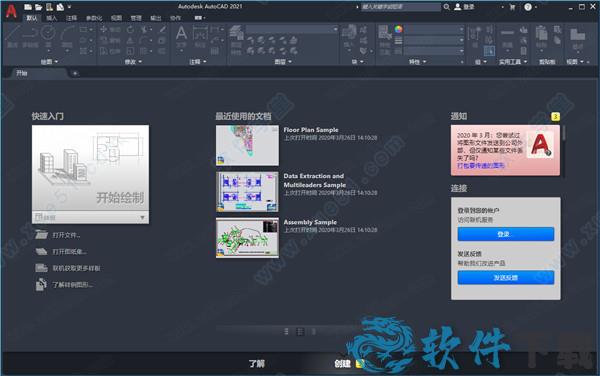This screenshot has width=600, height=376.
Task: Select the Move tool in Modify panel
Action: [103, 29]
